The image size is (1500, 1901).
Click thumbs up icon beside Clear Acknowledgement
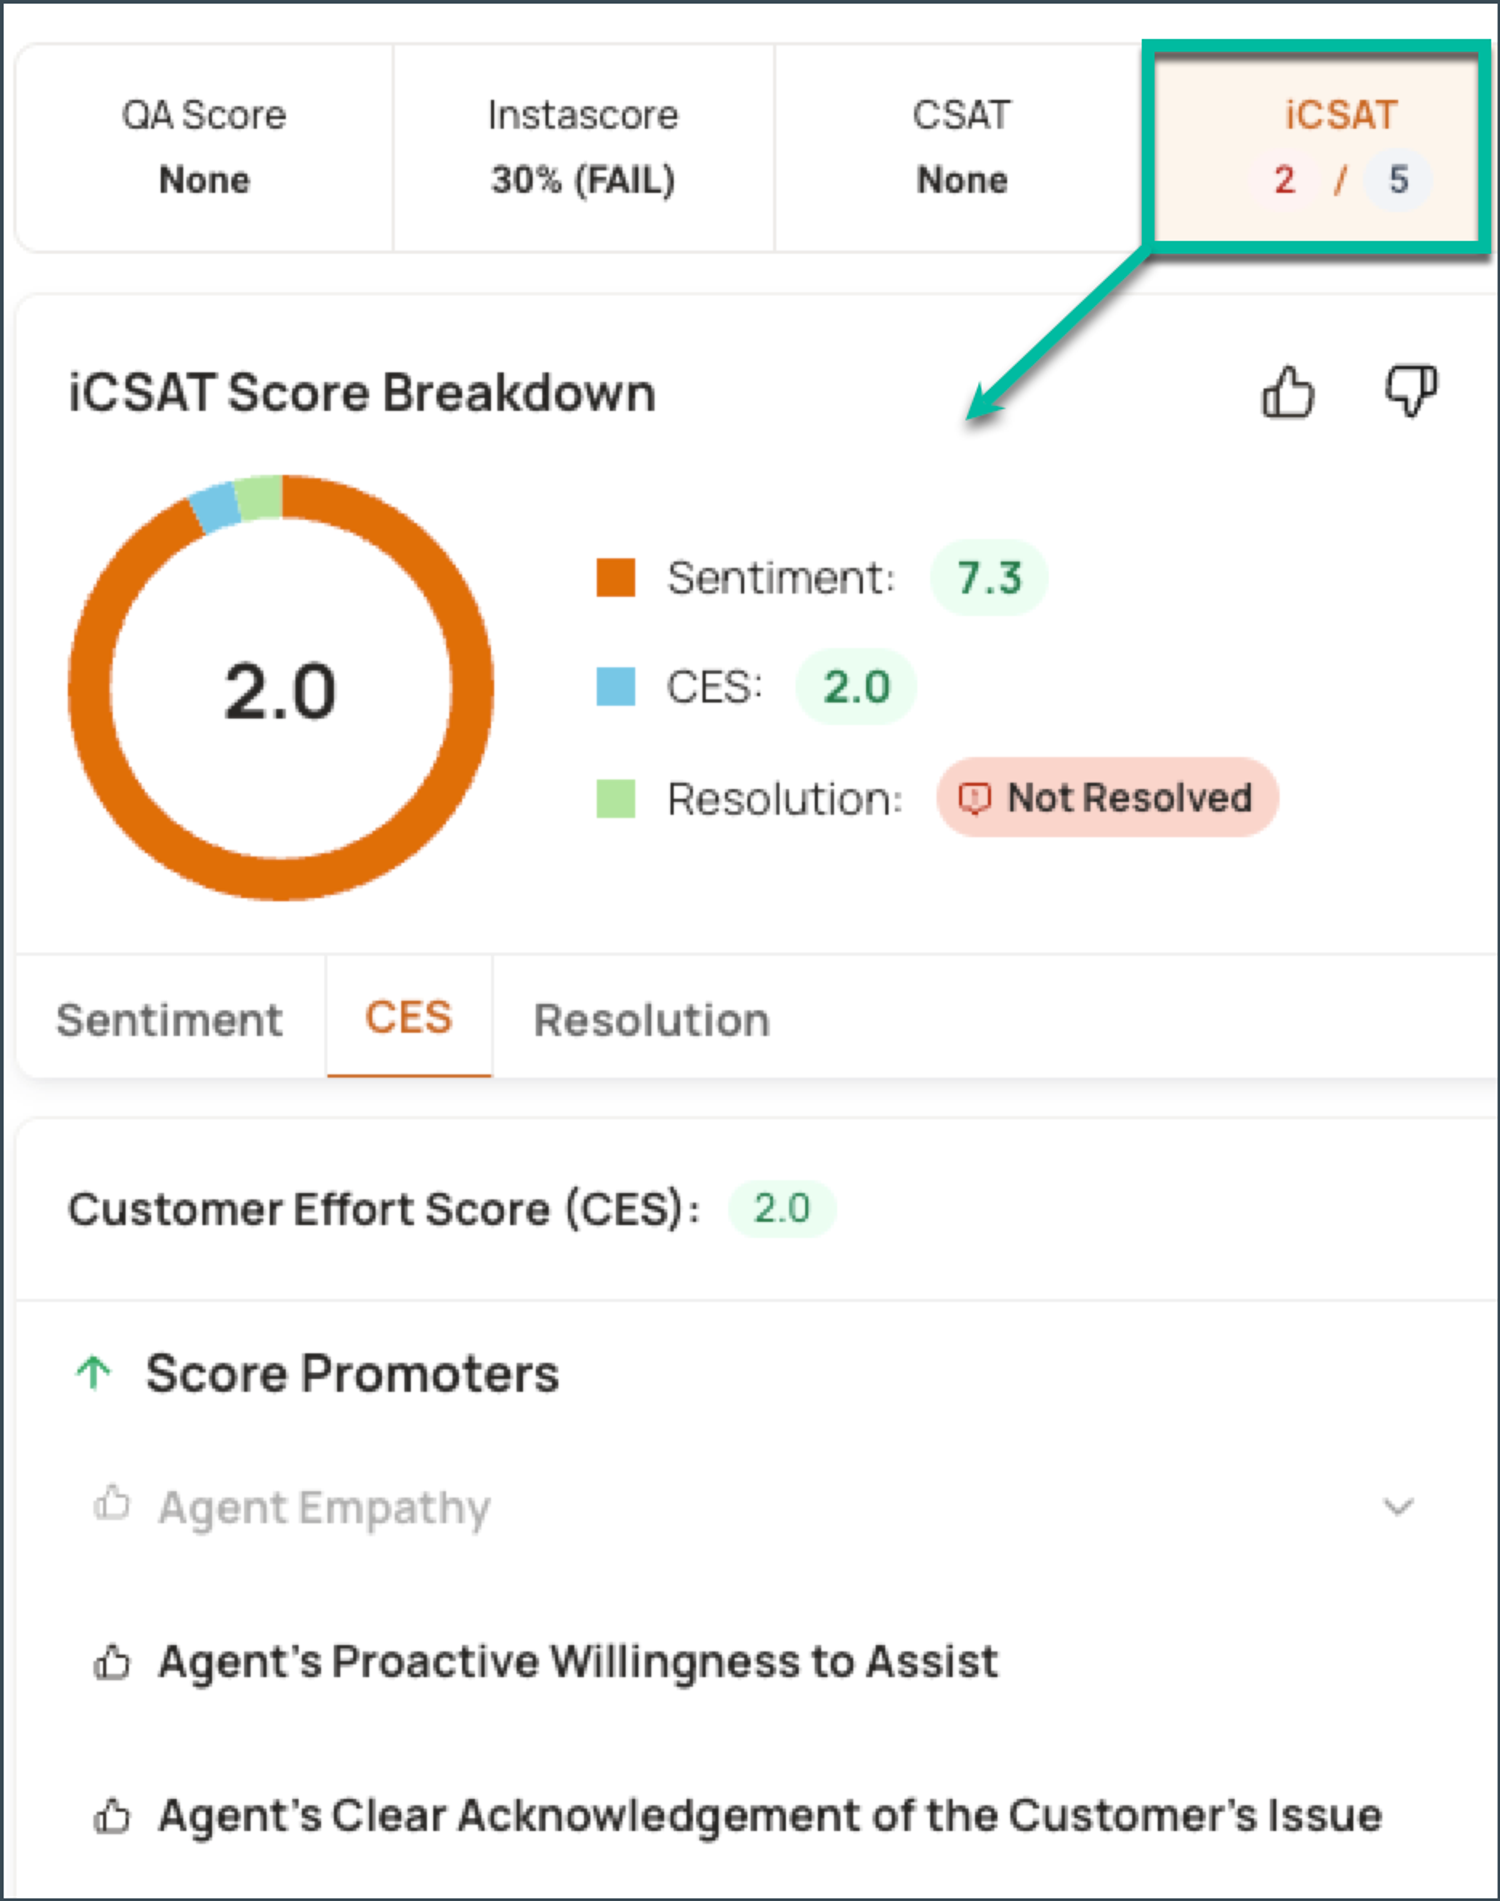click(112, 1815)
